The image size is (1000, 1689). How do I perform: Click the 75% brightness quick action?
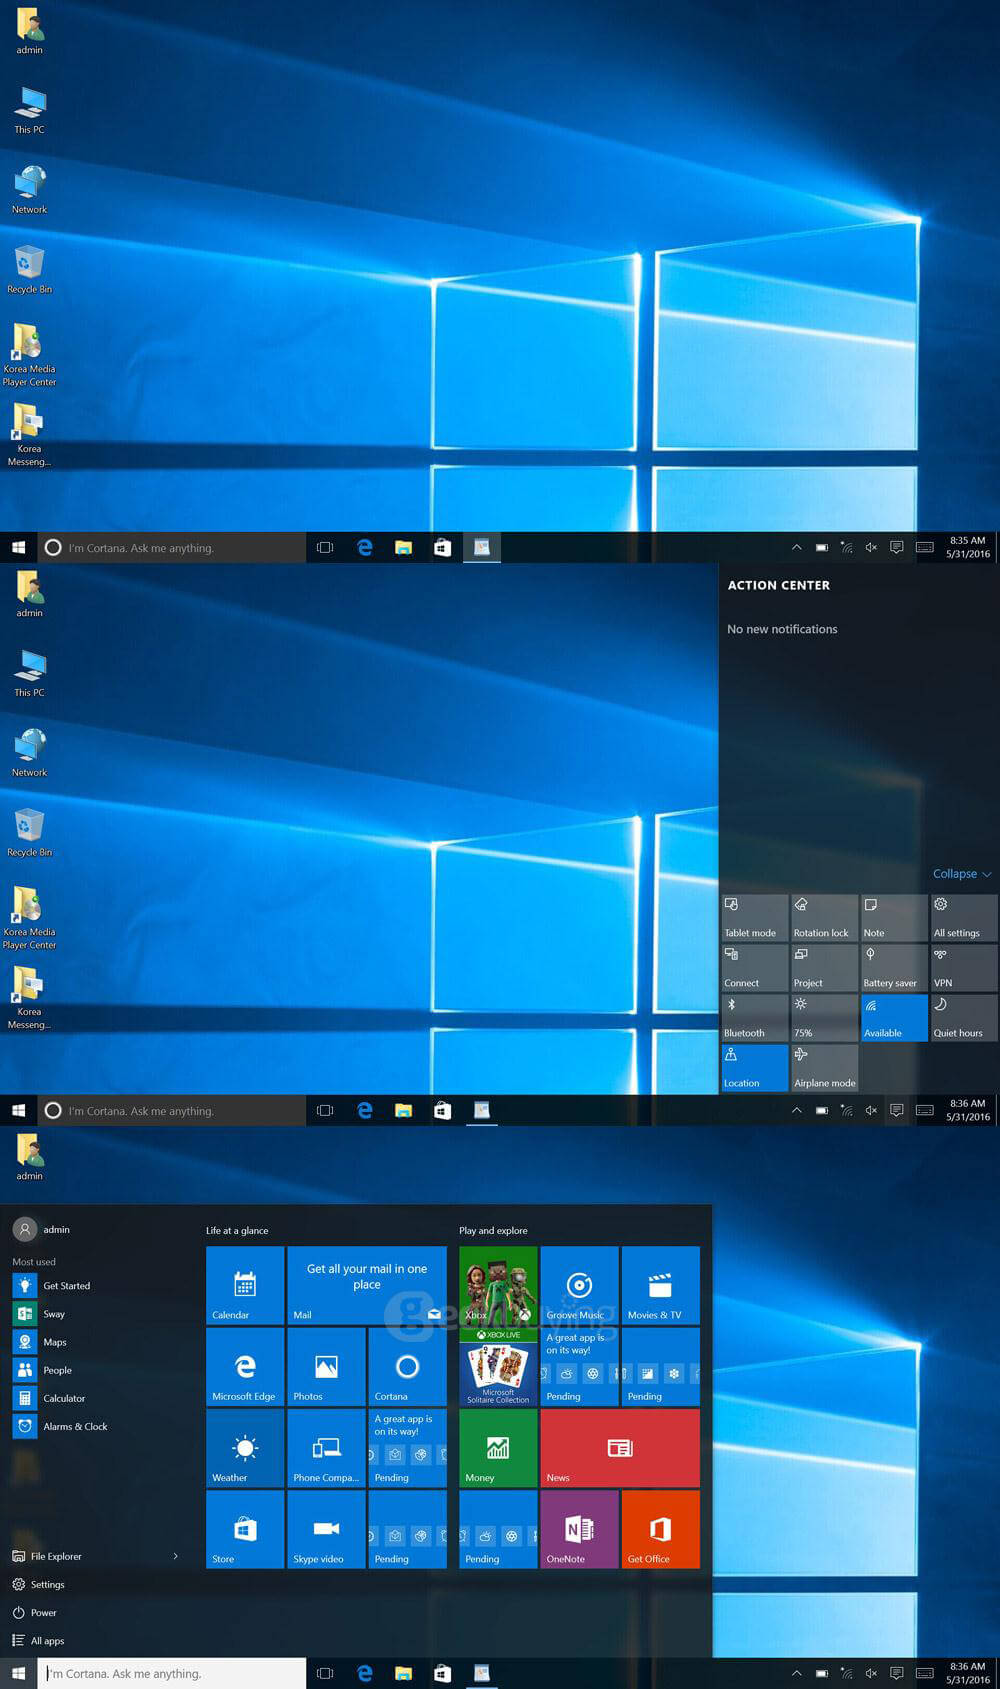824,1018
